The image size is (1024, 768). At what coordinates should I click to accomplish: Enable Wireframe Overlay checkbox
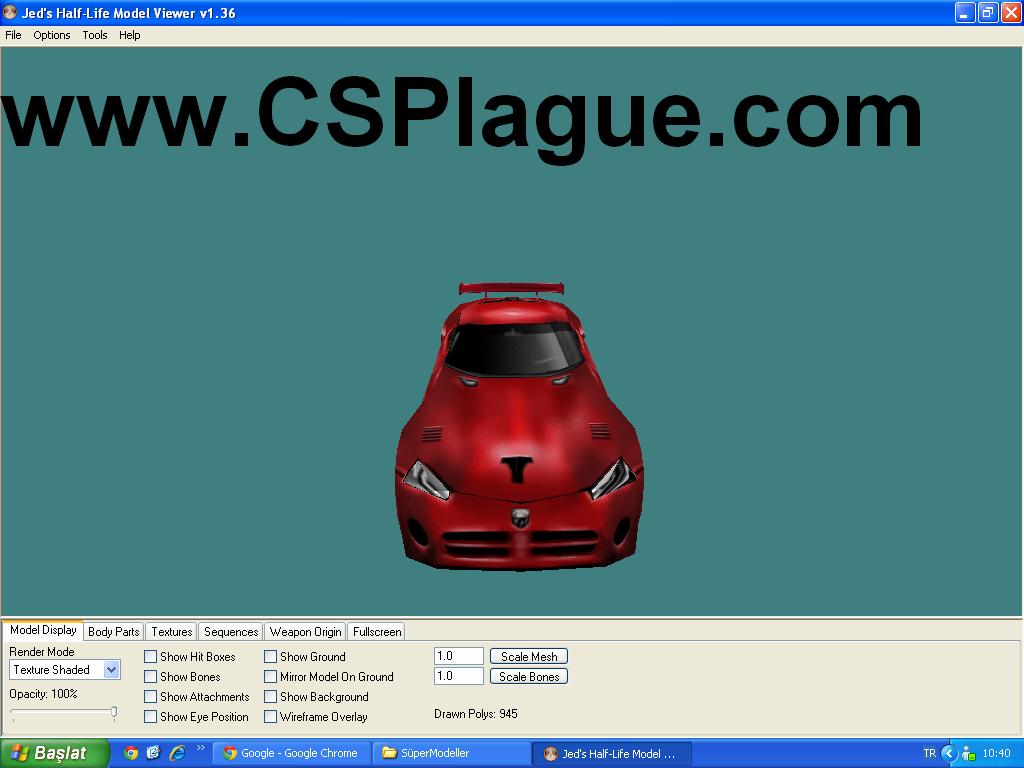coord(271,717)
